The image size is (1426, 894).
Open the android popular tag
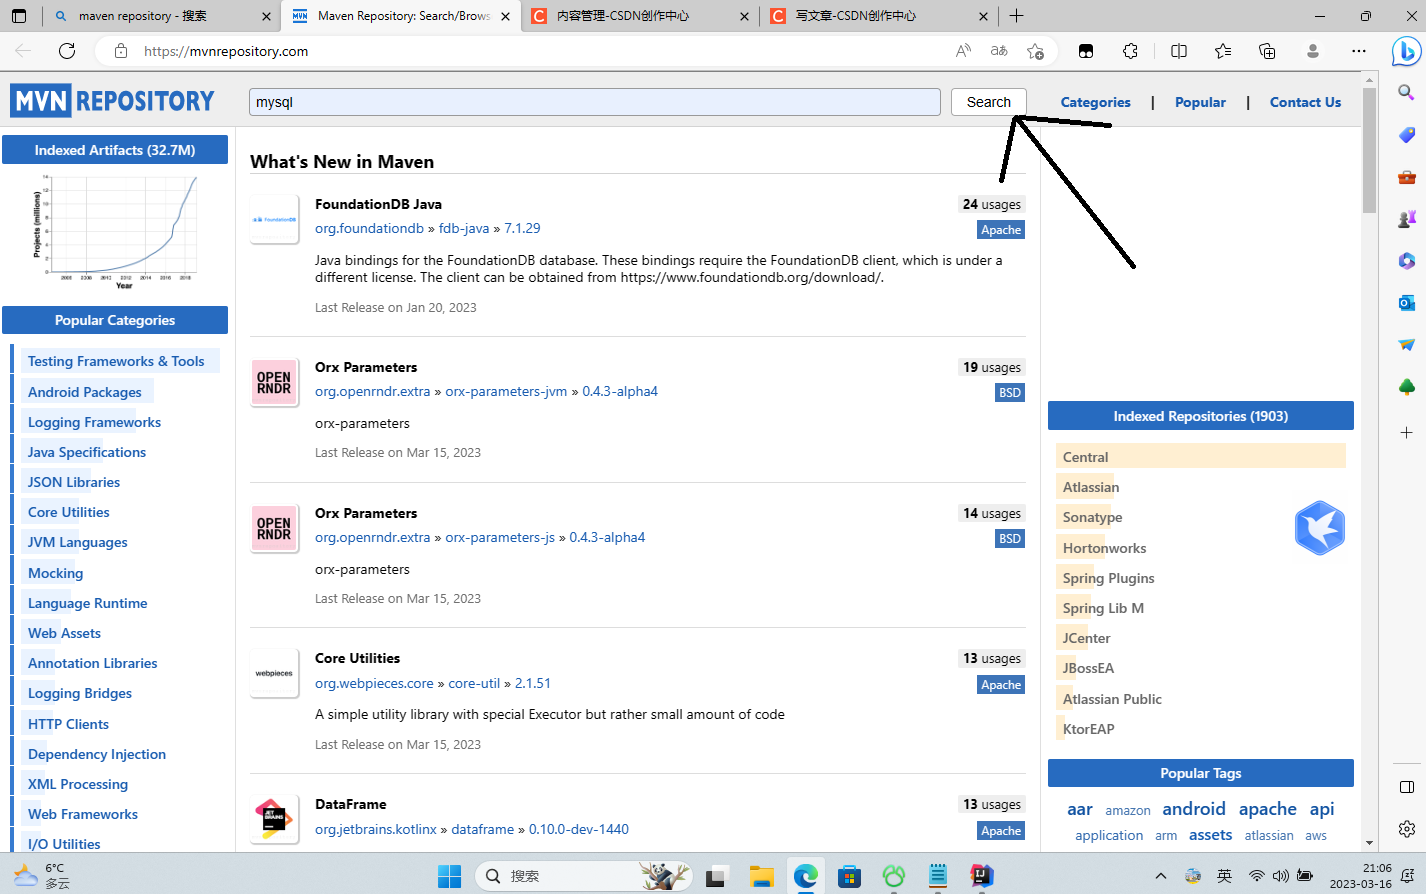[1194, 808]
